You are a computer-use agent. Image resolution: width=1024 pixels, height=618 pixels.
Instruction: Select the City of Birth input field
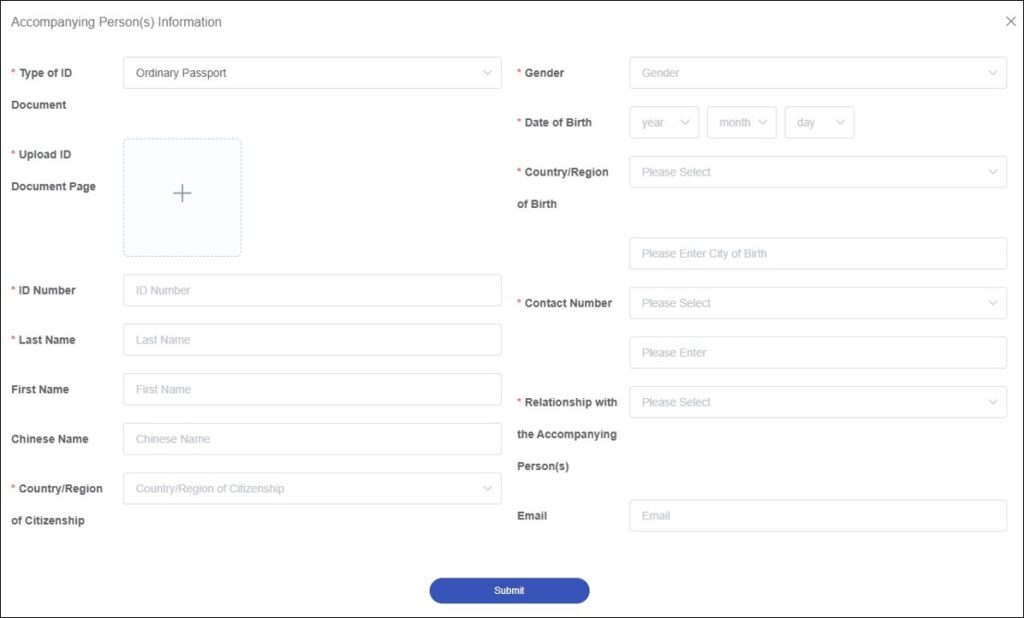817,253
